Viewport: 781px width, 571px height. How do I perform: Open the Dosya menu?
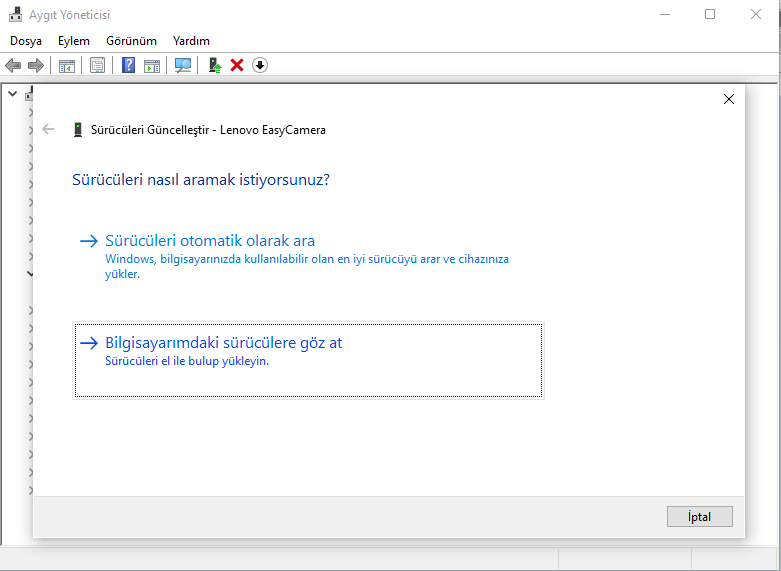coord(26,41)
